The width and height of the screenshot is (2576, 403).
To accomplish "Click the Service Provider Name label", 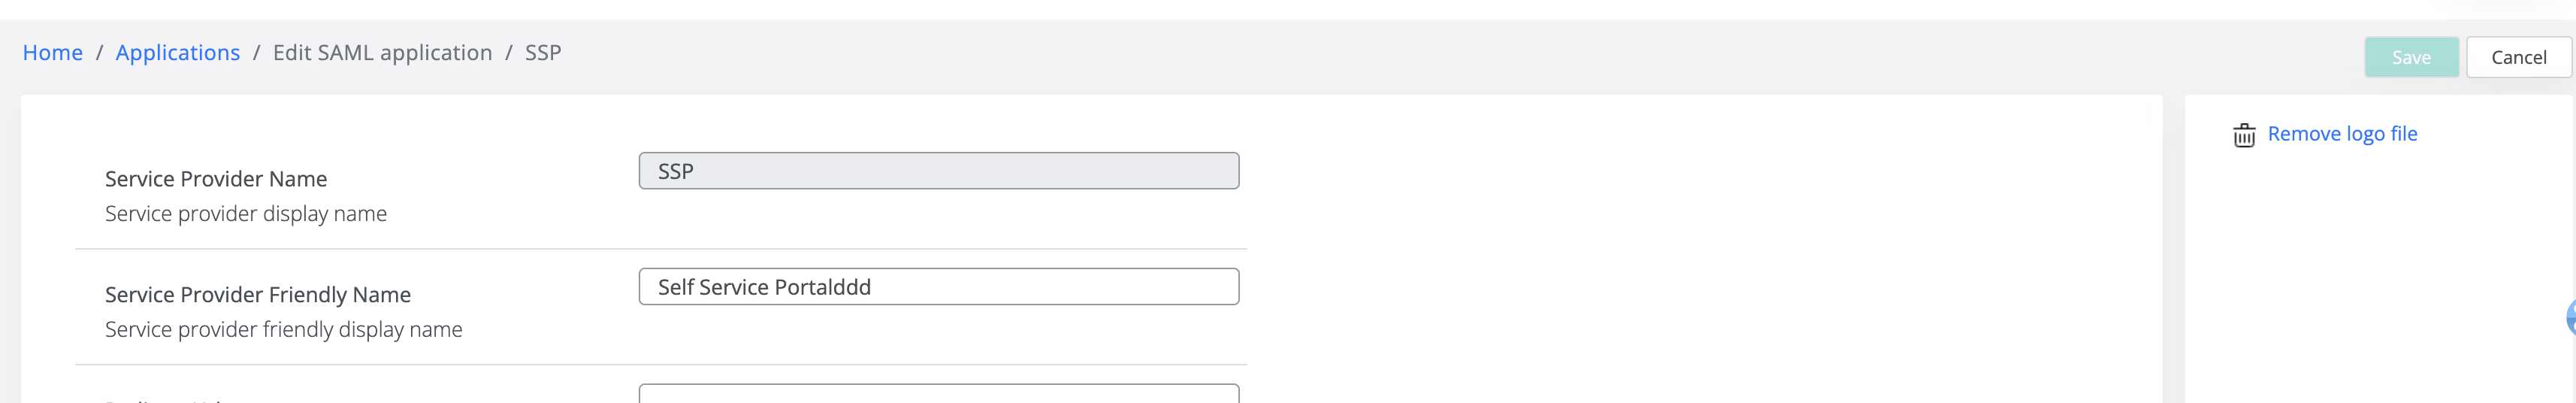I will pos(216,179).
